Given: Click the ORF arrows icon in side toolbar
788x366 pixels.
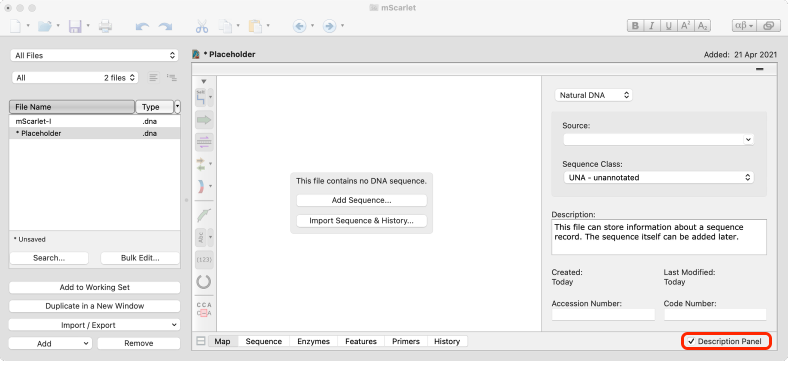Looking at the screenshot, I should [201, 164].
